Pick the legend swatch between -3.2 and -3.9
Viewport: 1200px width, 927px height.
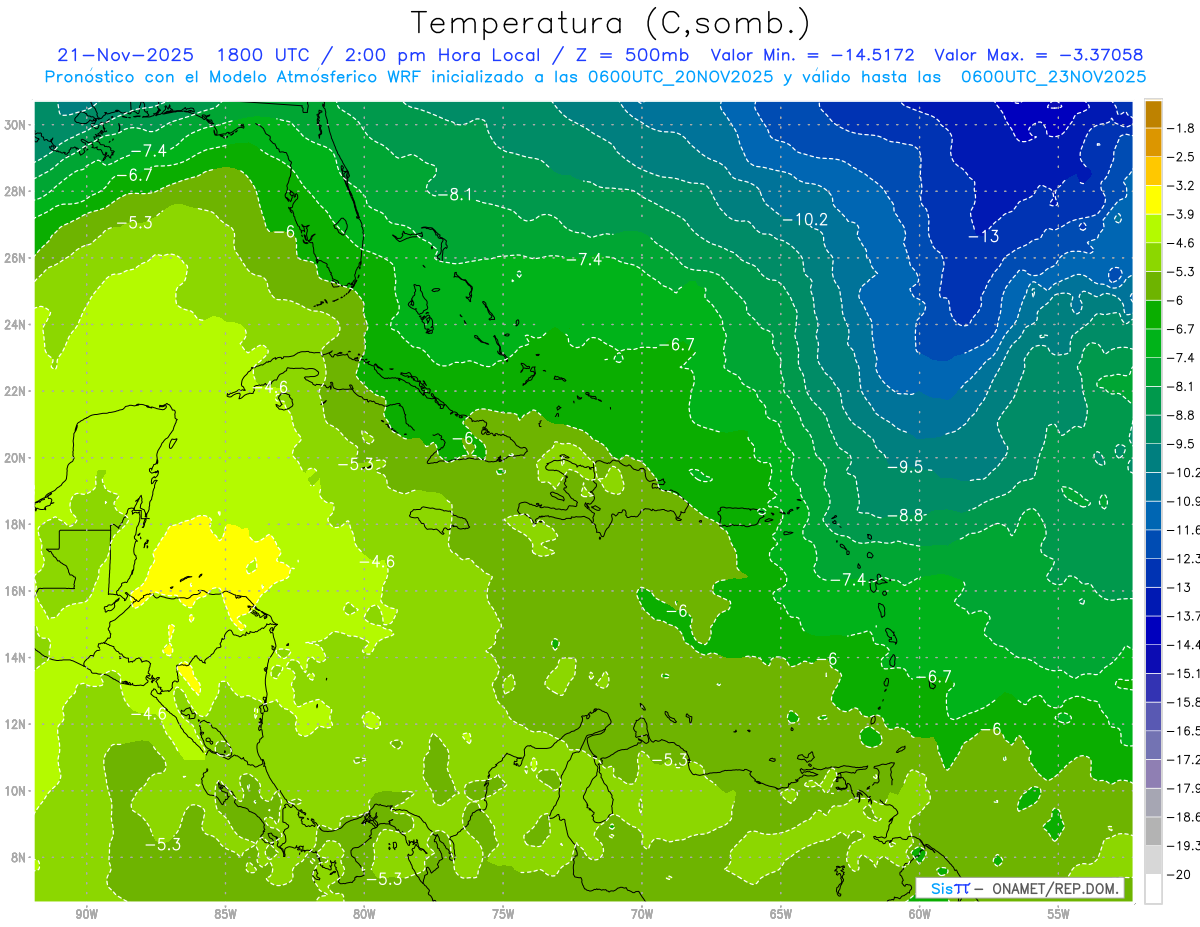(1153, 200)
